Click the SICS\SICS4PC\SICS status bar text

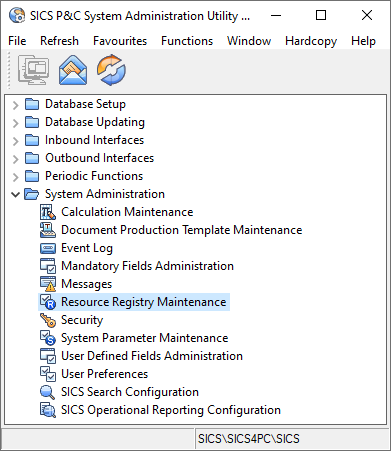[x=249, y=439]
